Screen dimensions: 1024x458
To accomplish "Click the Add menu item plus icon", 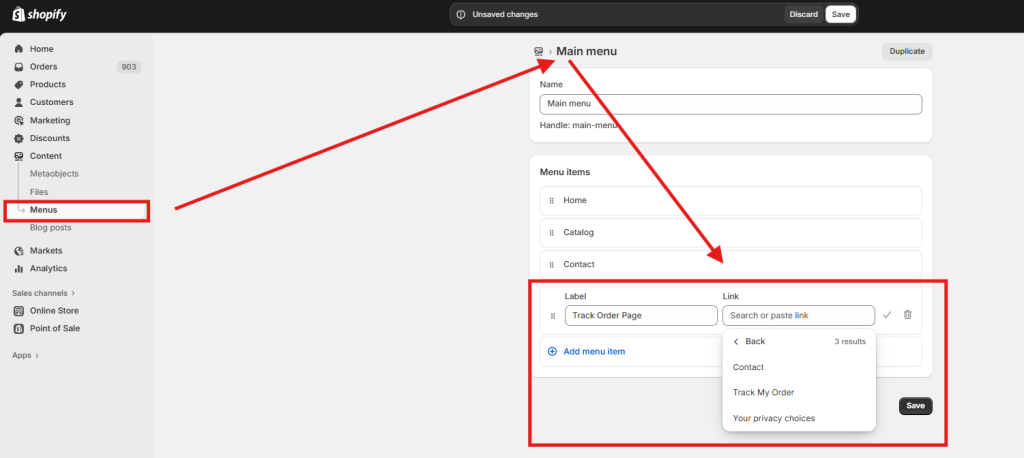I will pyautogui.click(x=552, y=352).
